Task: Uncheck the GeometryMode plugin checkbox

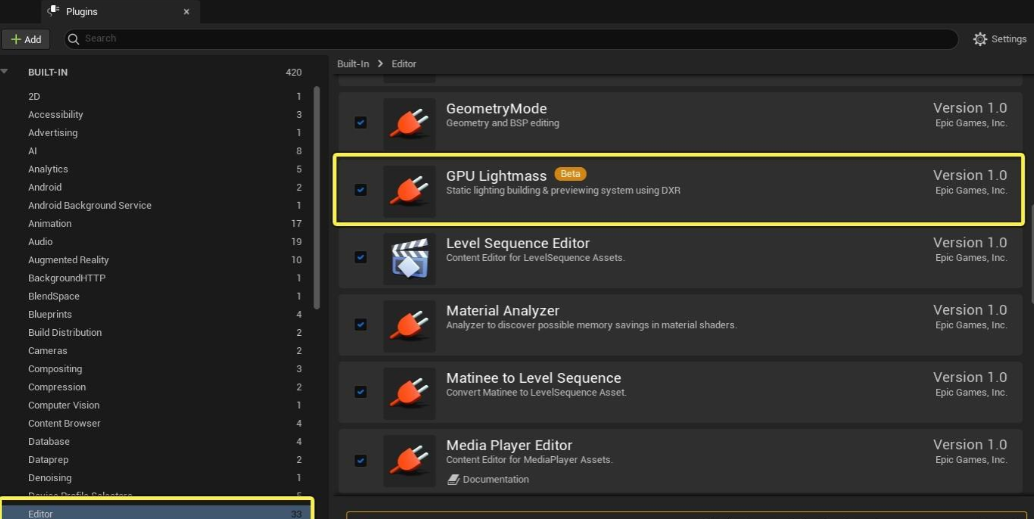Action: coord(361,123)
